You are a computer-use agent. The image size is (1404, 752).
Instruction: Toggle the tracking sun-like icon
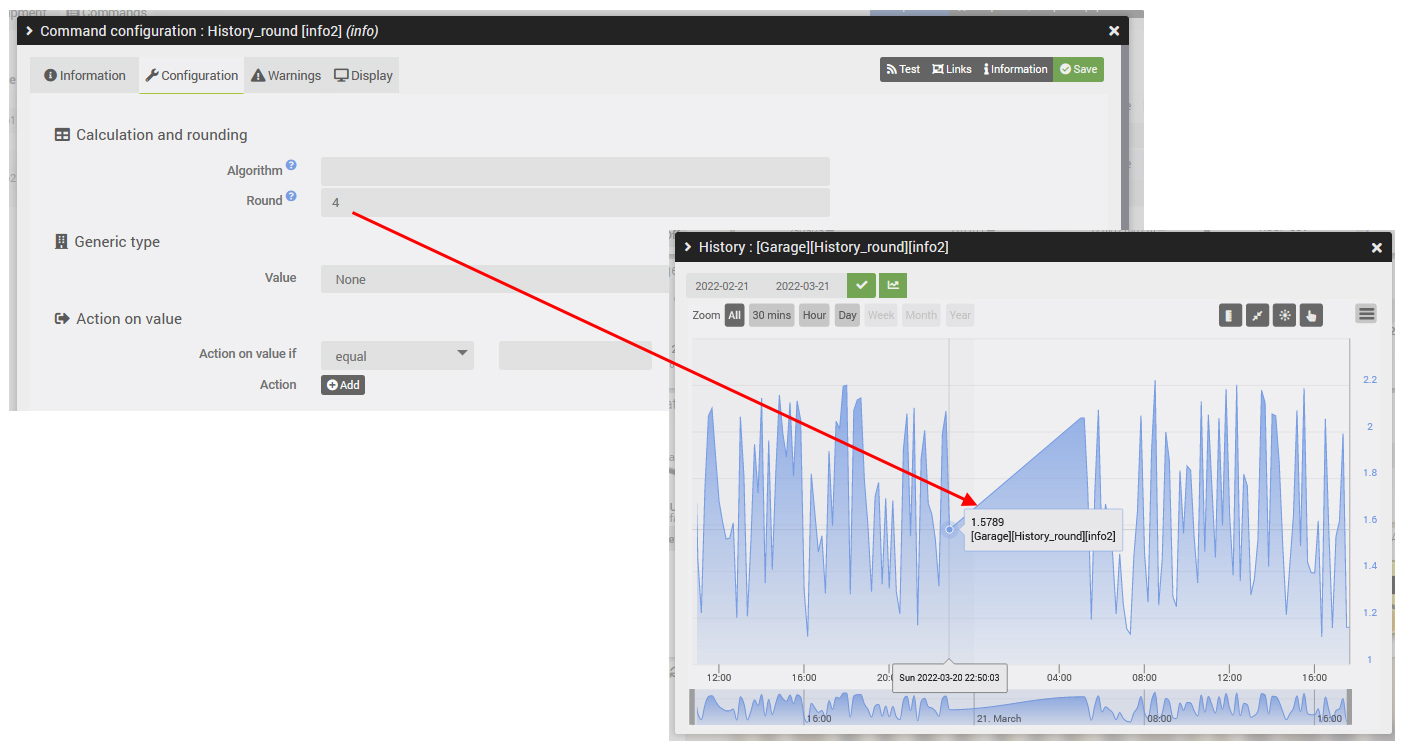(x=1285, y=316)
